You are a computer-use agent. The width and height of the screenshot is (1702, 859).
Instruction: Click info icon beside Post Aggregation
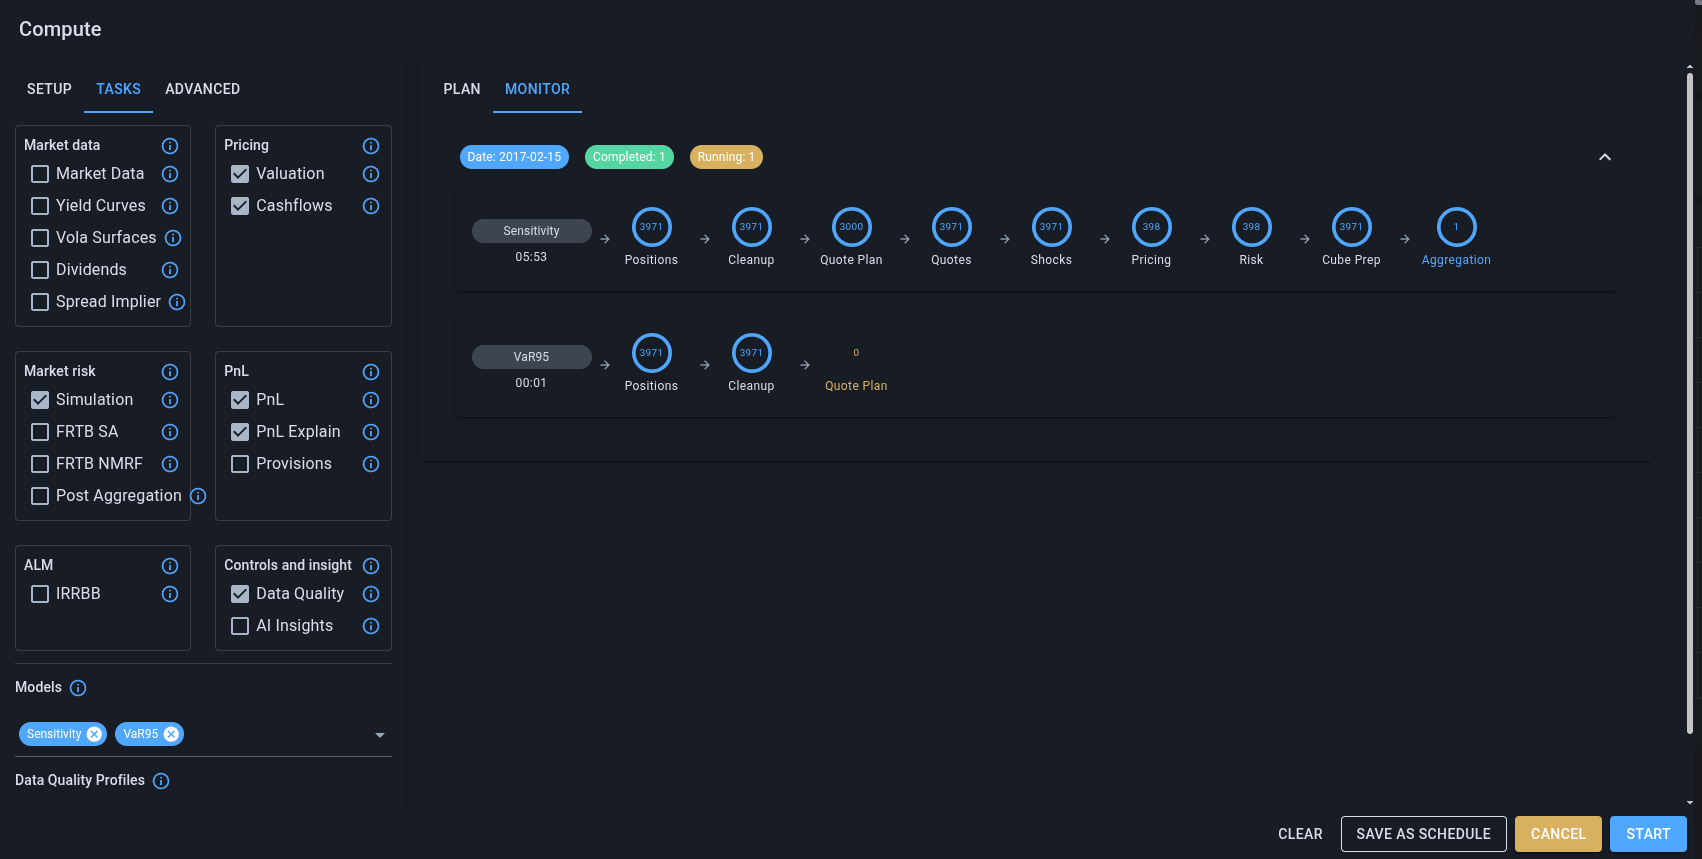(x=198, y=496)
